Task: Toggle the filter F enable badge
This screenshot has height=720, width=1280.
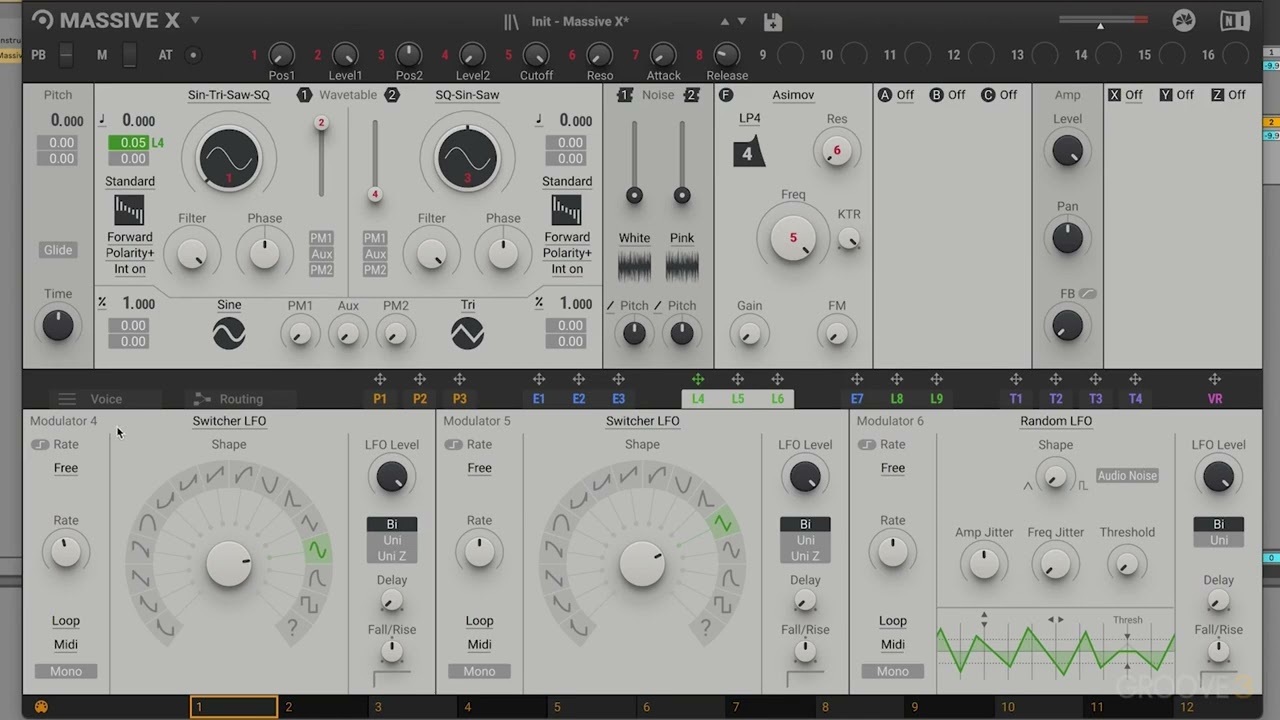Action: 726,95
